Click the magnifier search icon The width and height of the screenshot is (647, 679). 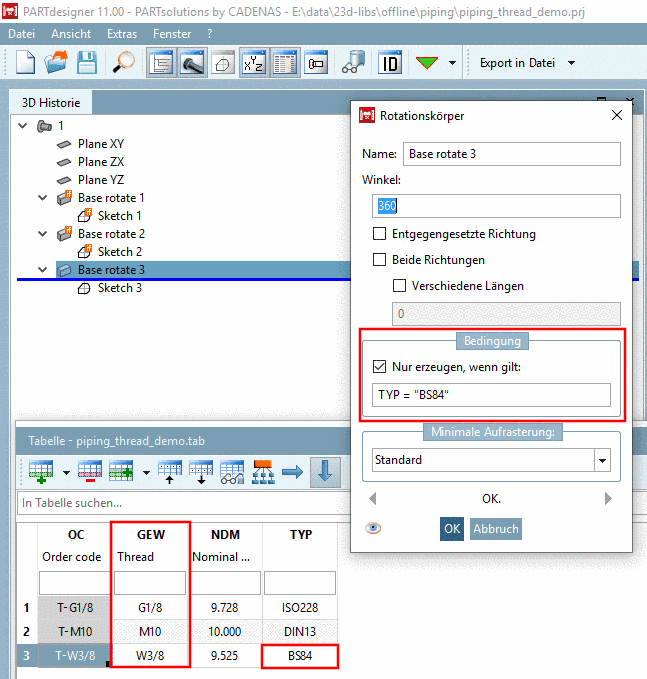click(x=123, y=63)
